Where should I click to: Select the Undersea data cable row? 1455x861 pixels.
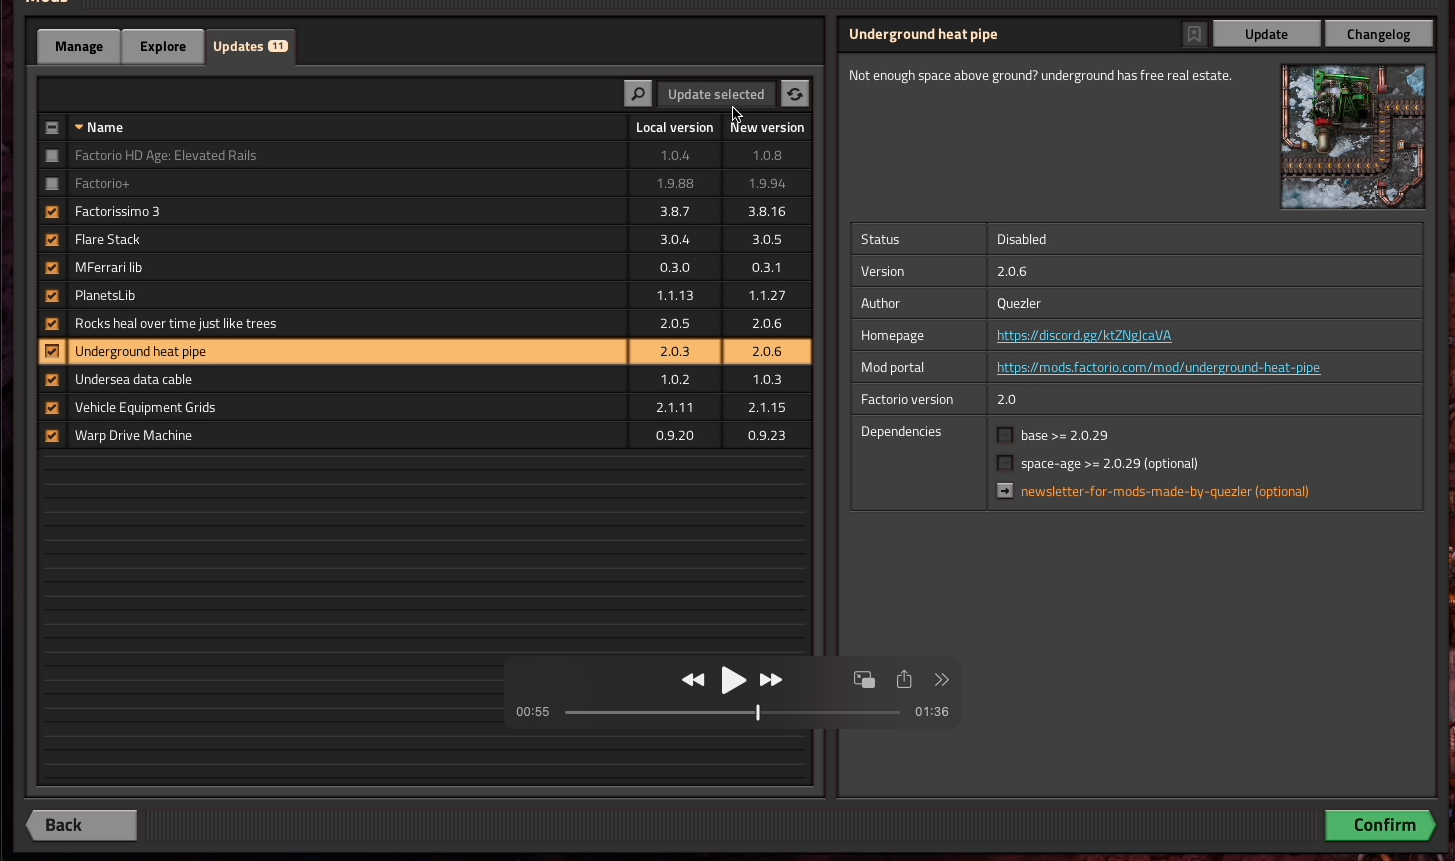pos(425,379)
